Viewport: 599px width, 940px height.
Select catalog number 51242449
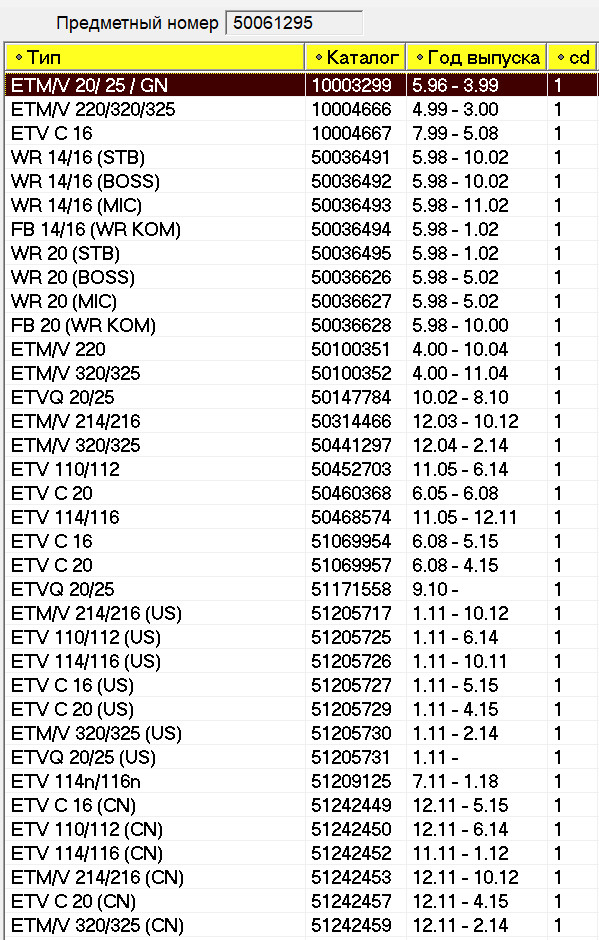tap(351, 805)
